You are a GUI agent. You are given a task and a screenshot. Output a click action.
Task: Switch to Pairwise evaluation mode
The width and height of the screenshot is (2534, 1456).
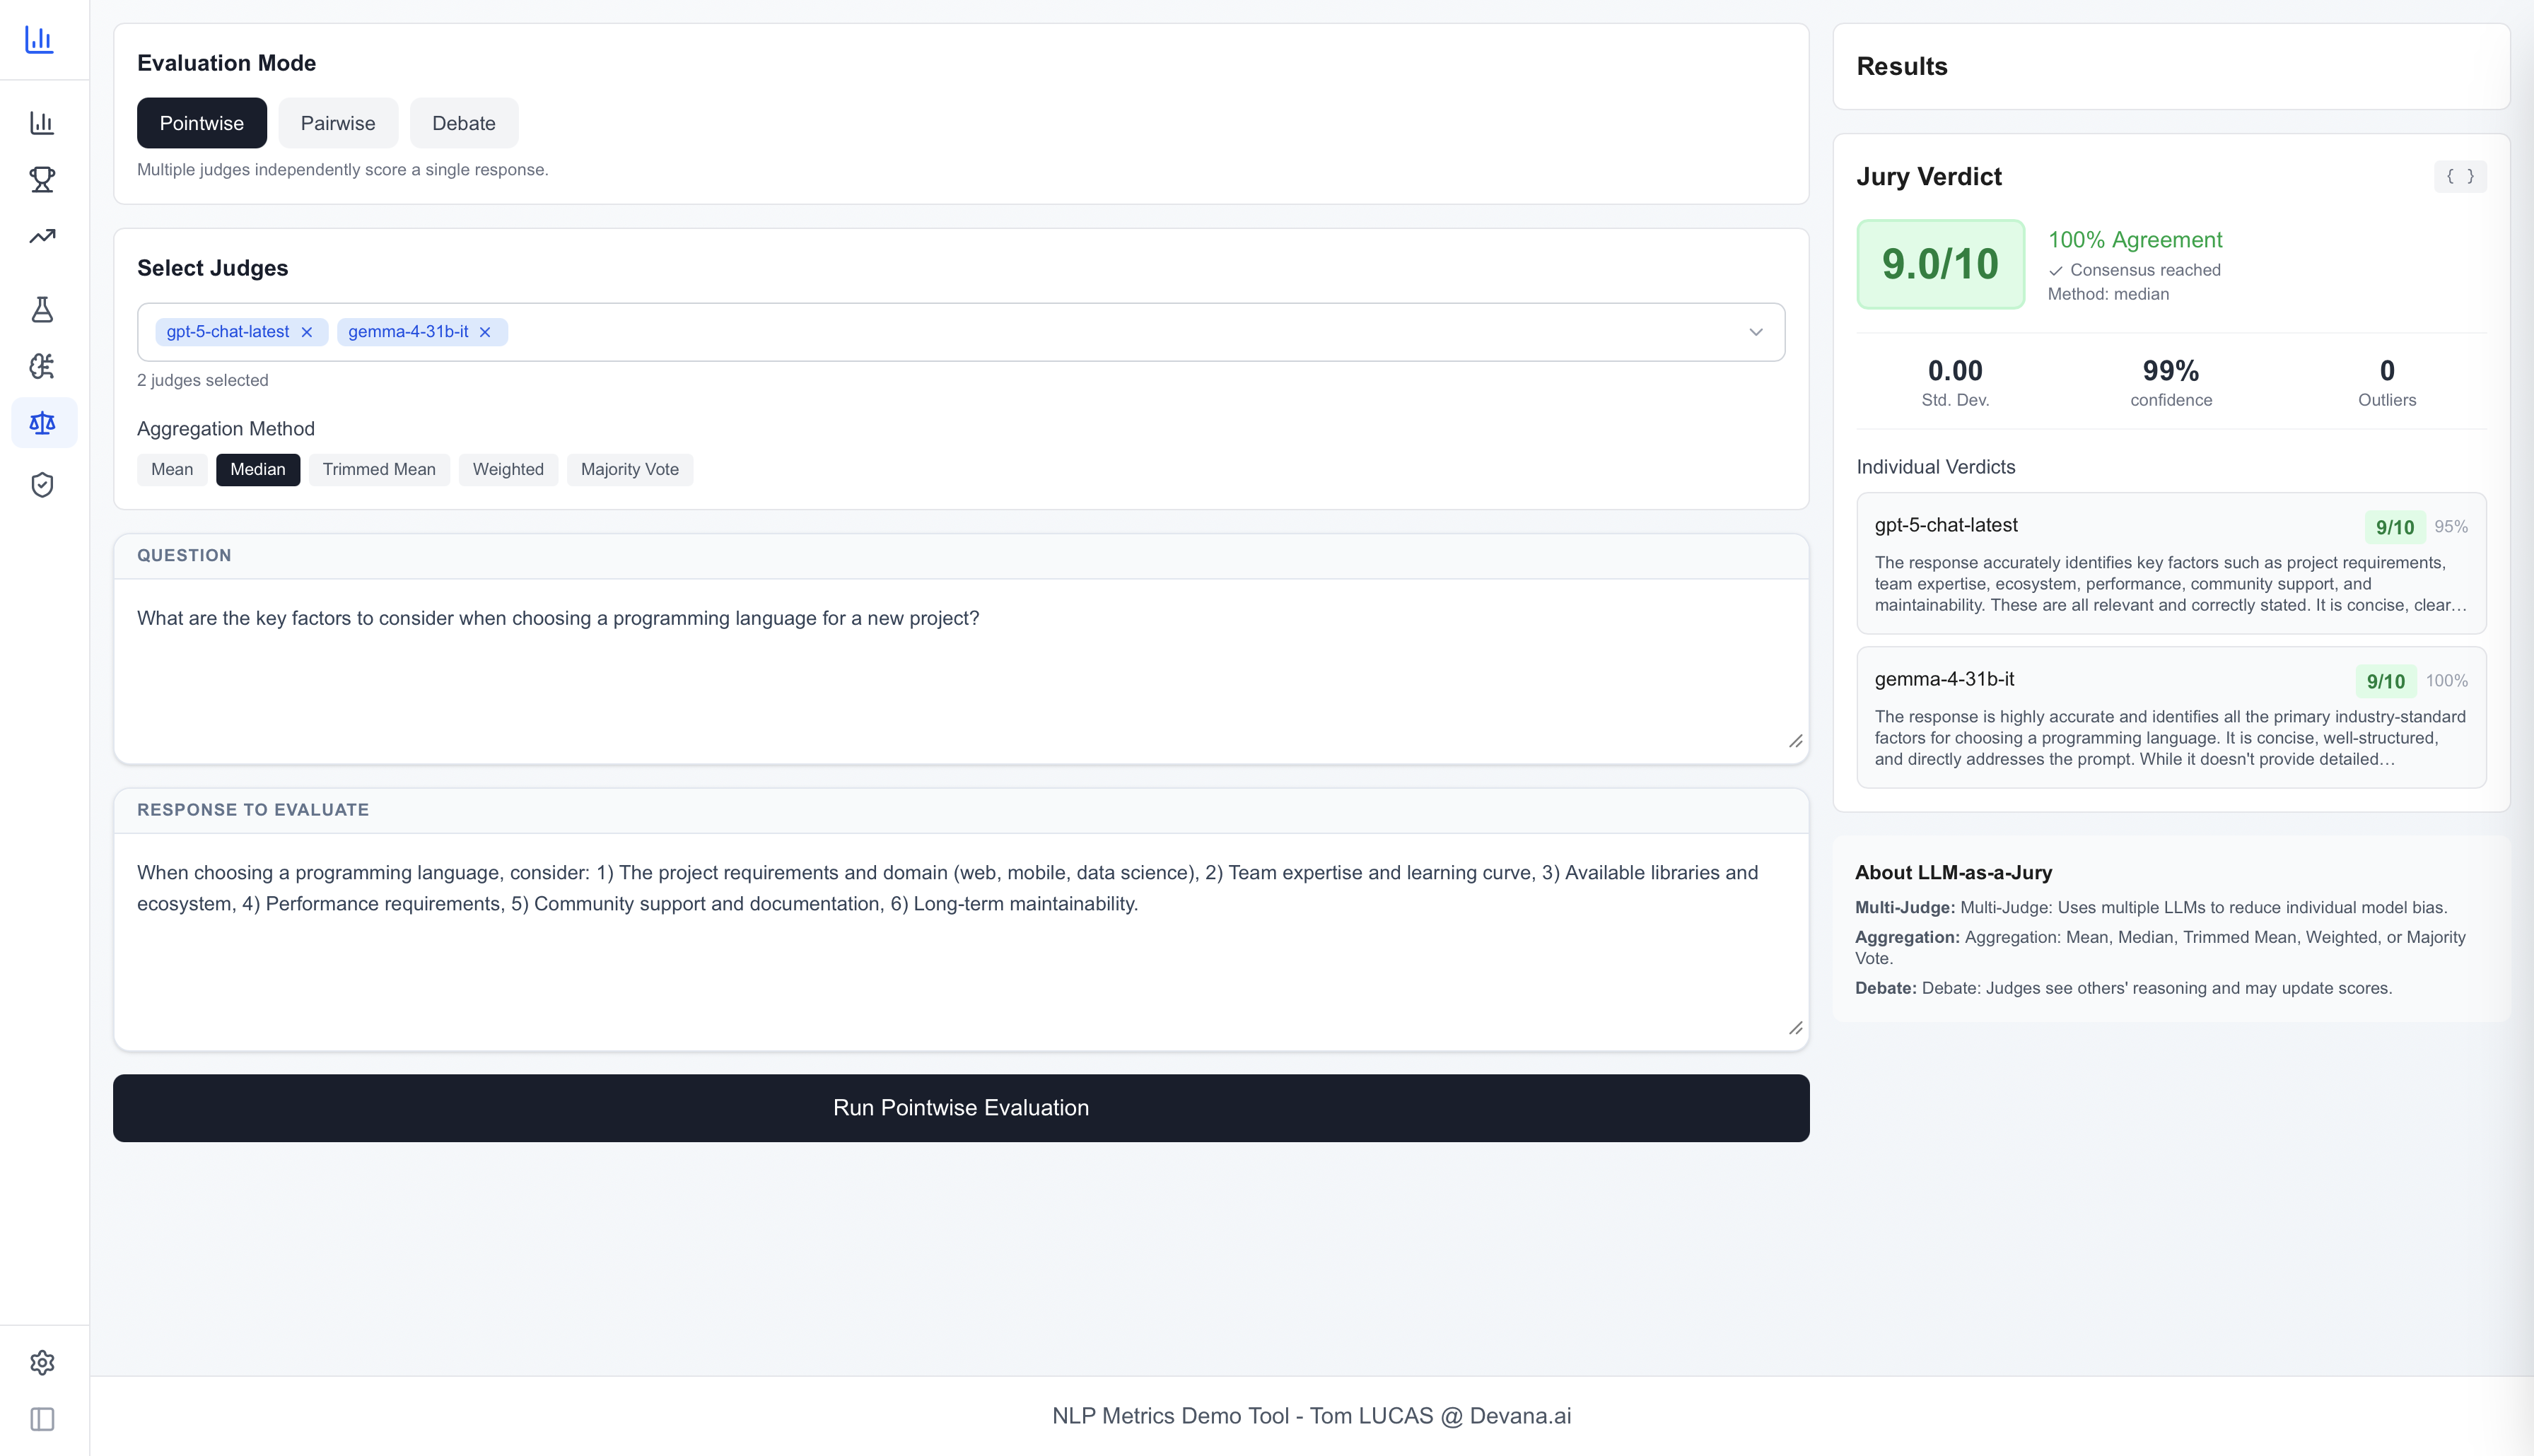pos(338,123)
